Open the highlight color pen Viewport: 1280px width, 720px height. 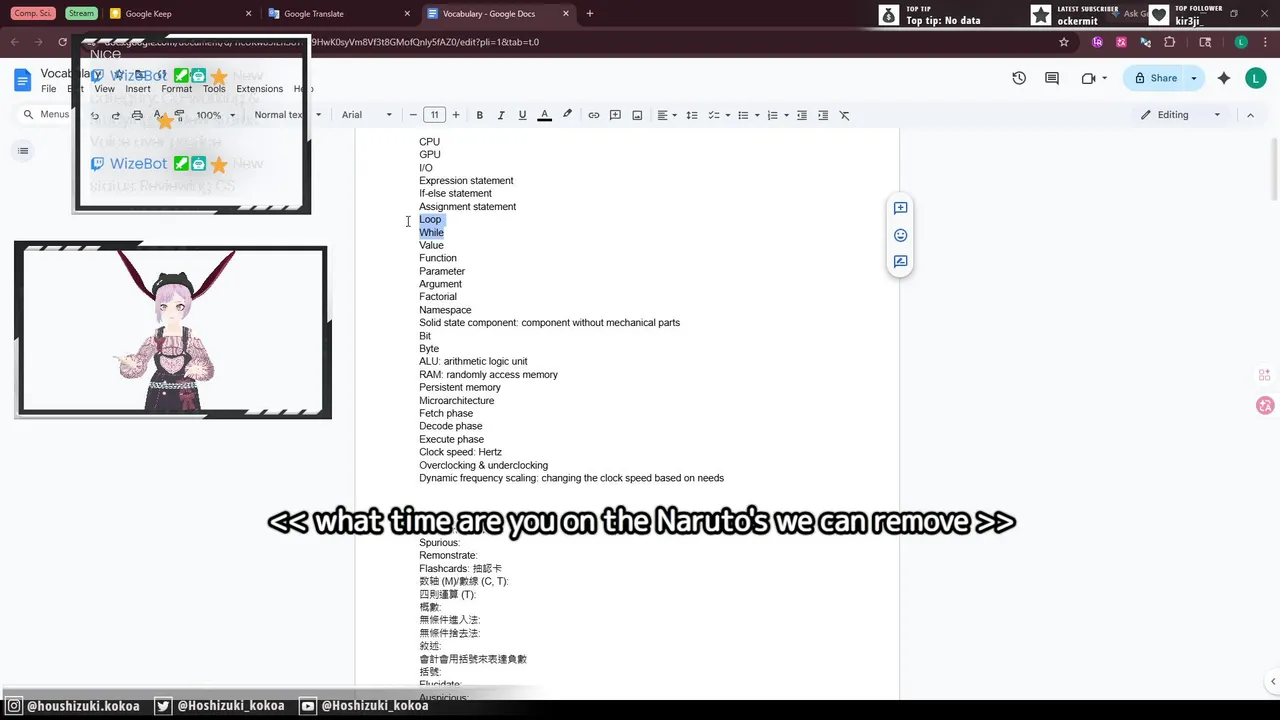pyautogui.click(x=567, y=115)
